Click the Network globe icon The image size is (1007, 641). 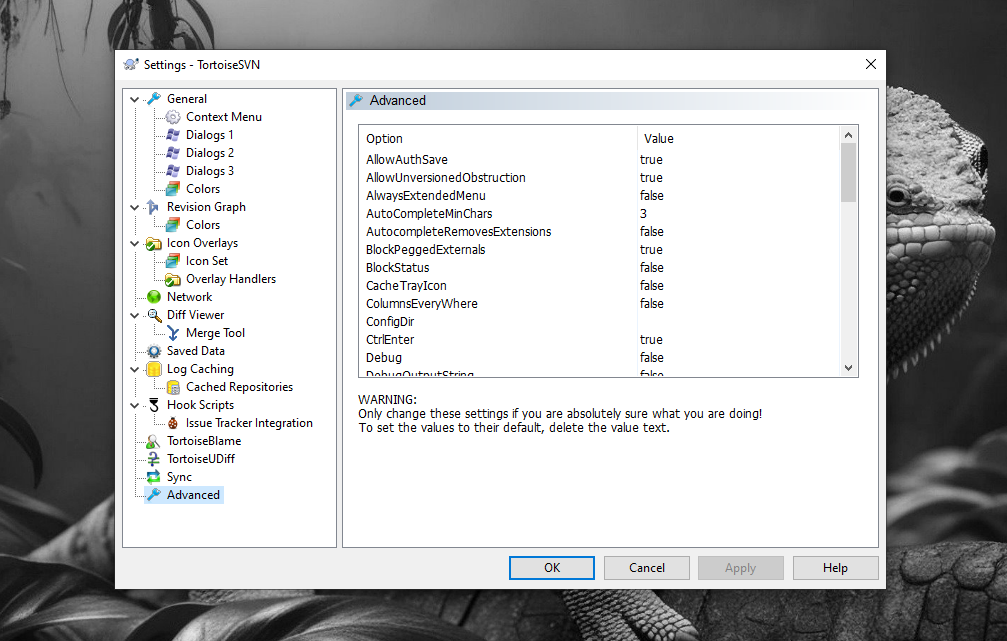pyautogui.click(x=154, y=297)
